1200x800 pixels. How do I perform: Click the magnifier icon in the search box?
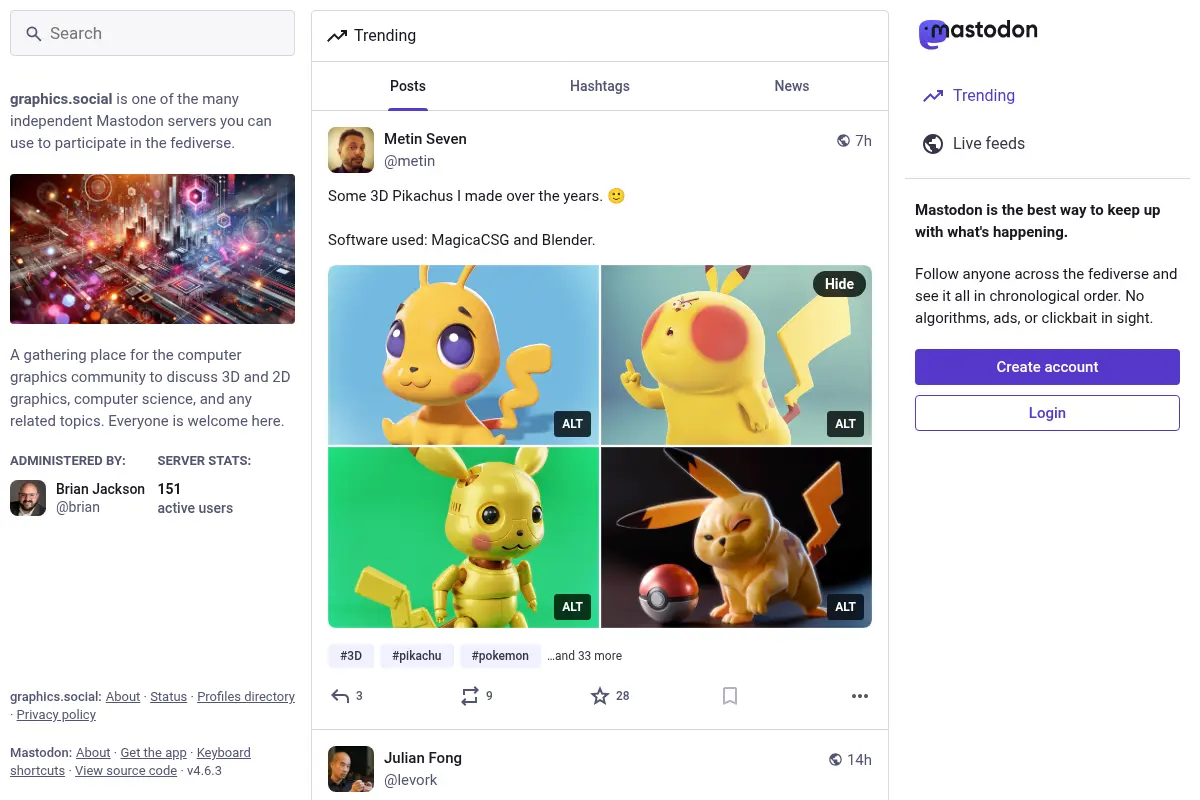click(x=34, y=34)
